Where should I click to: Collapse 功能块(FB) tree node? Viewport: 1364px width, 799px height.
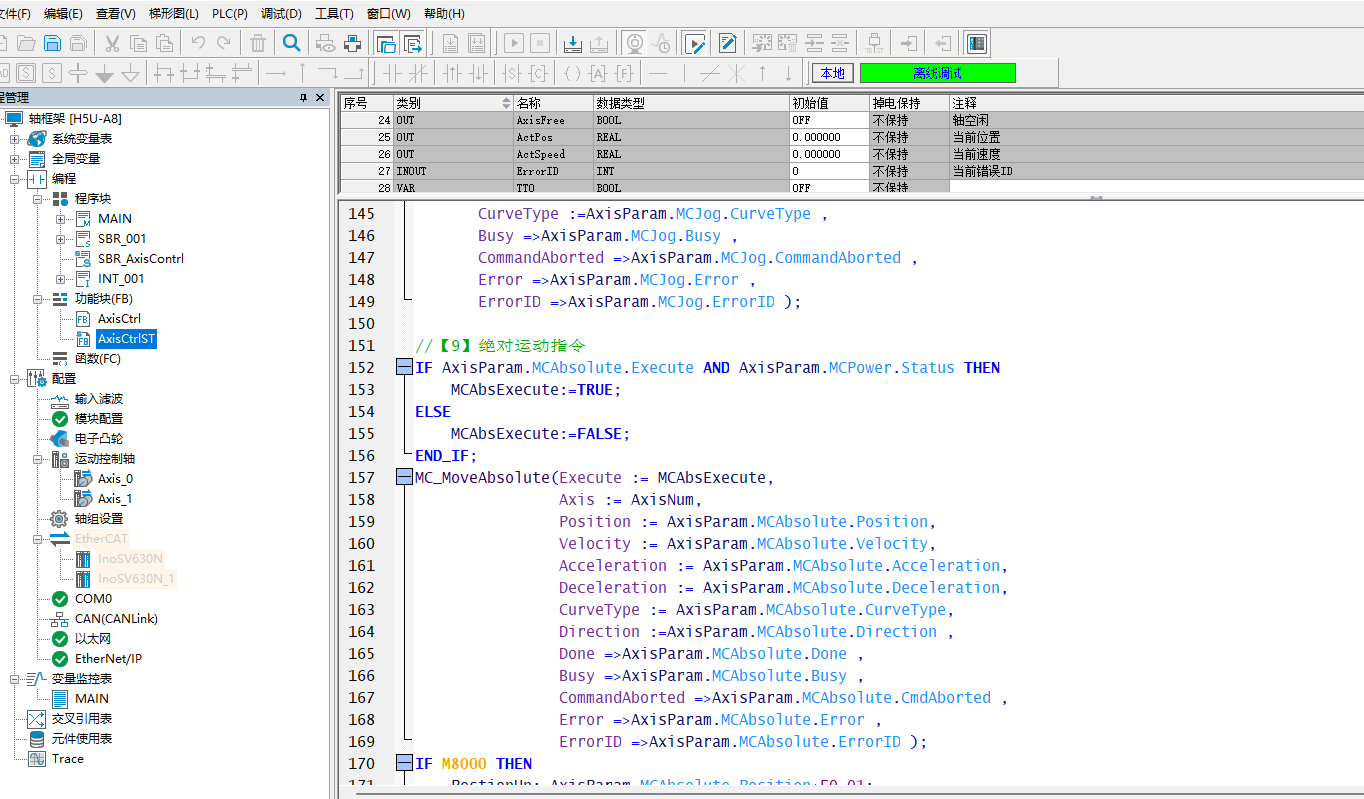tap(38, 299)
